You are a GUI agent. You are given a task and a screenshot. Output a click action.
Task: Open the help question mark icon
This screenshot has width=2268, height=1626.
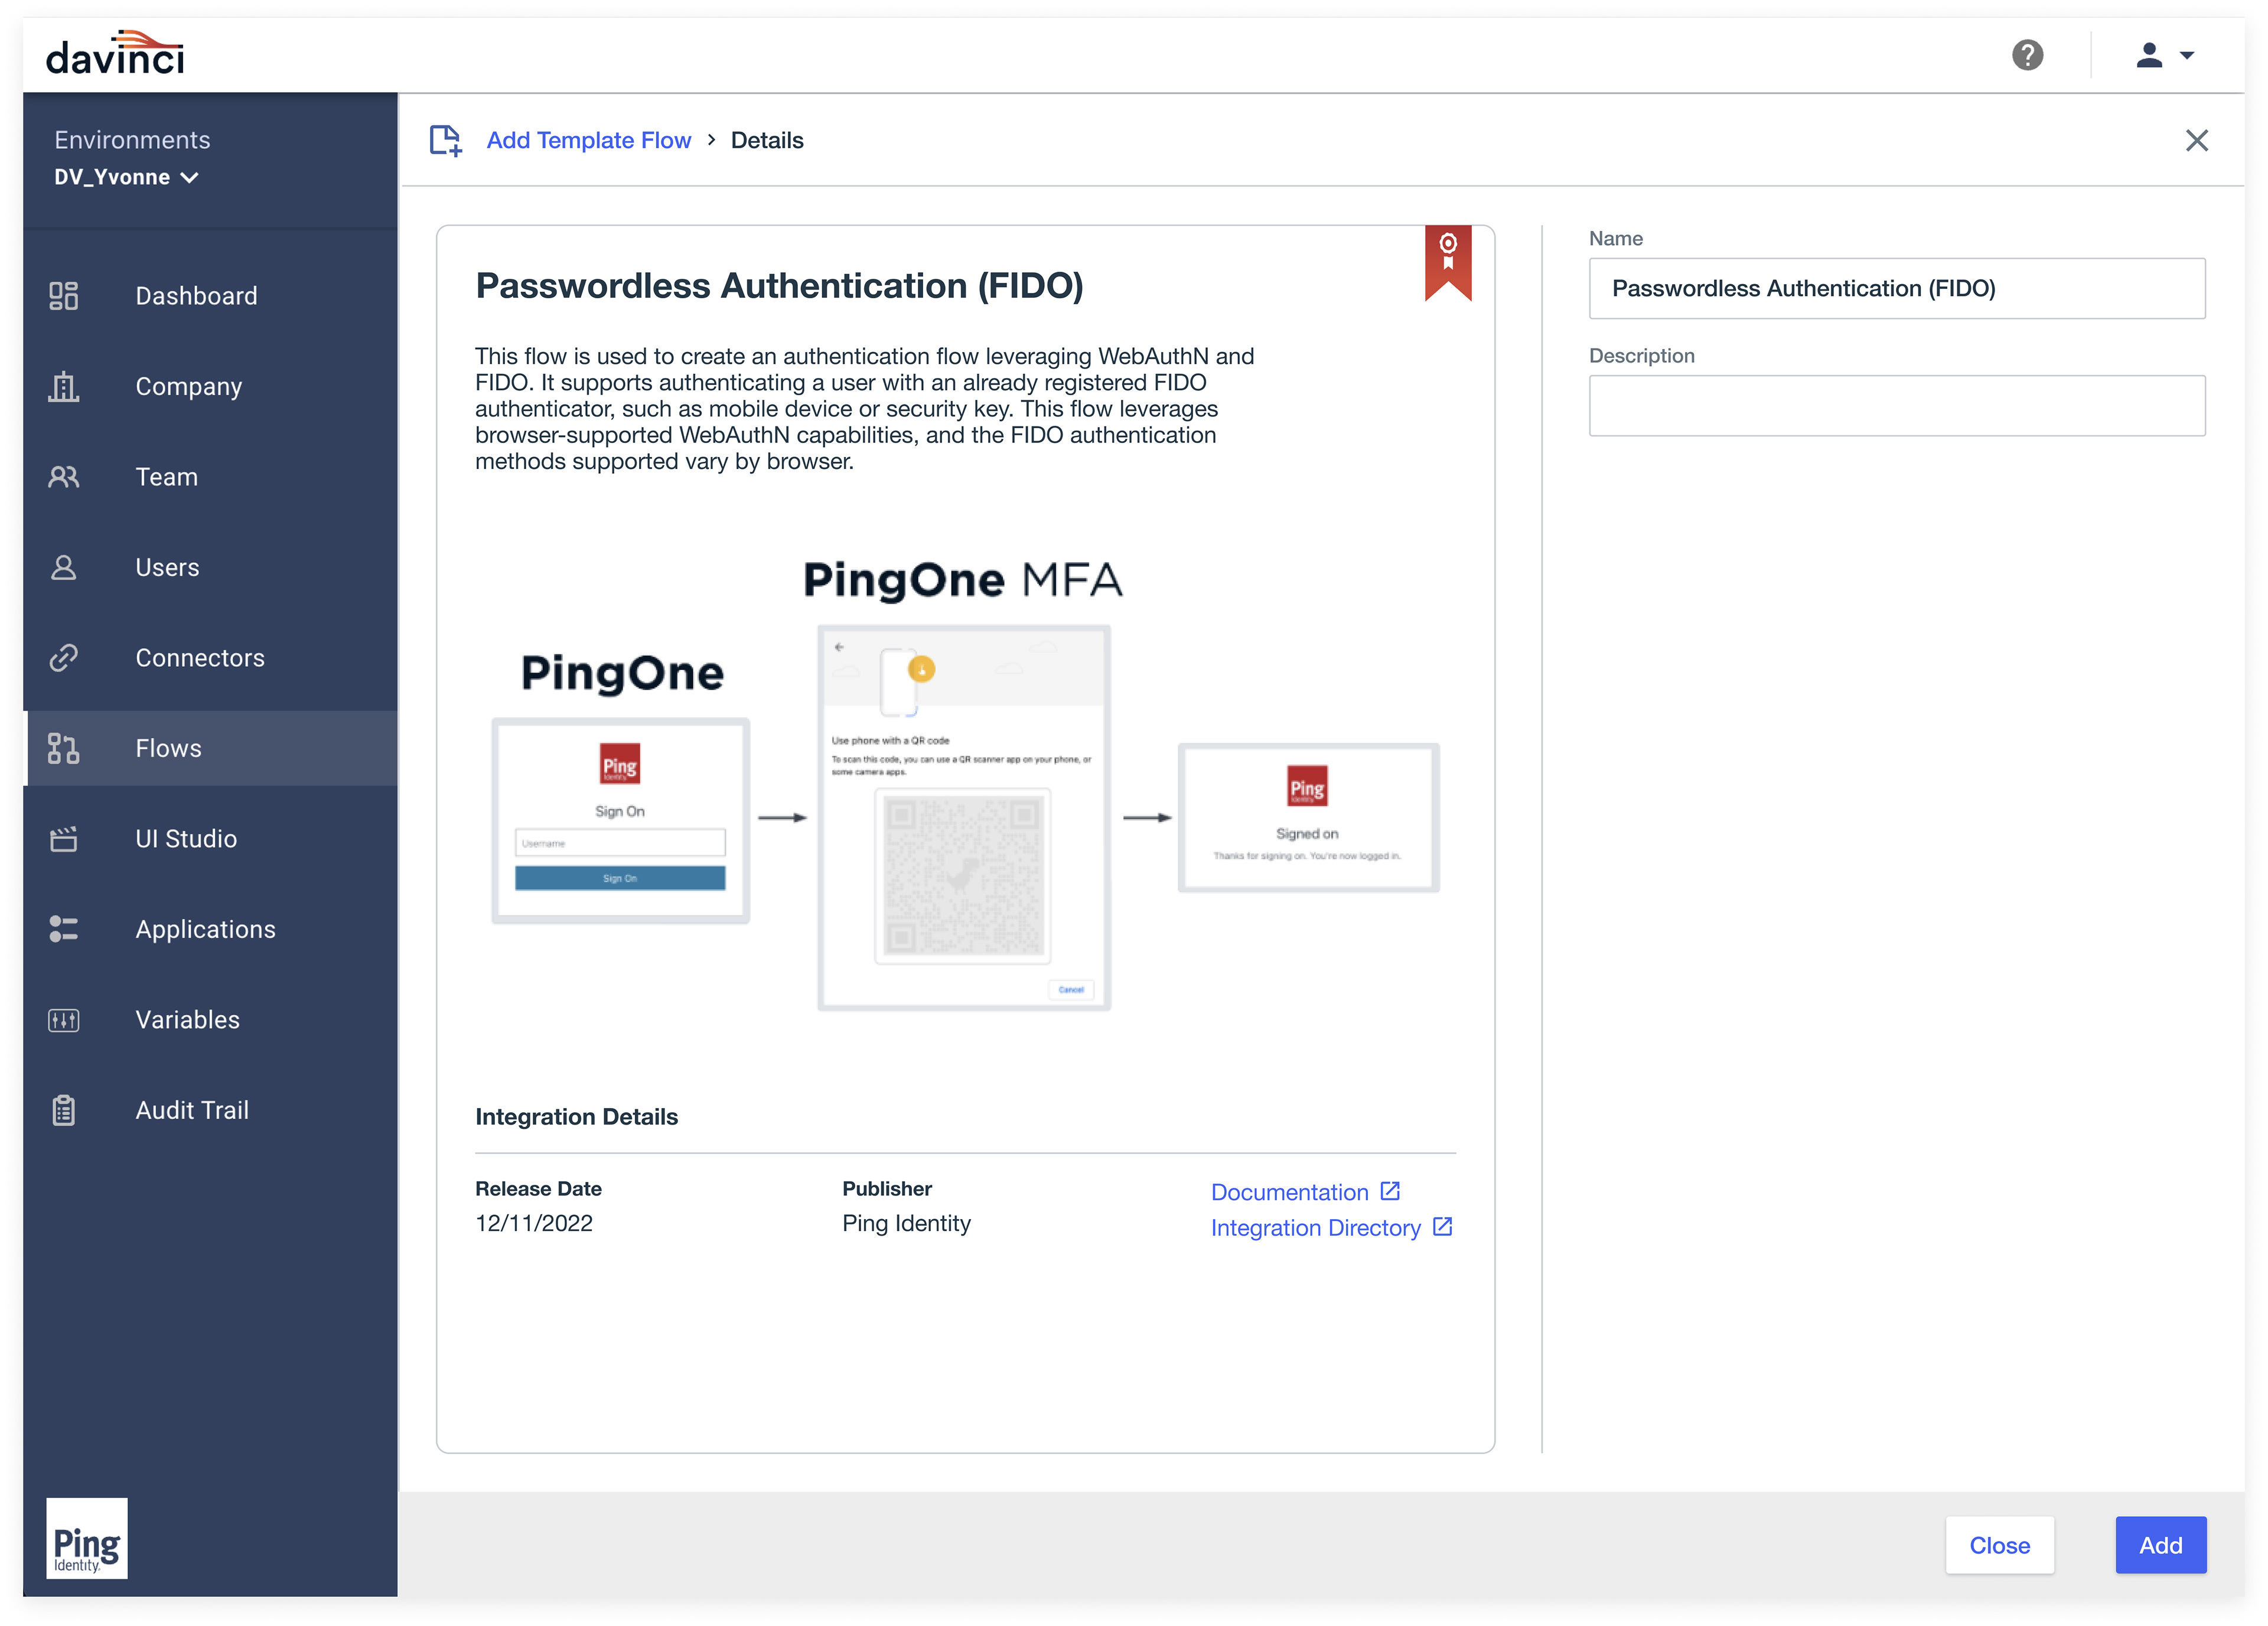(x=2027, y=55)
